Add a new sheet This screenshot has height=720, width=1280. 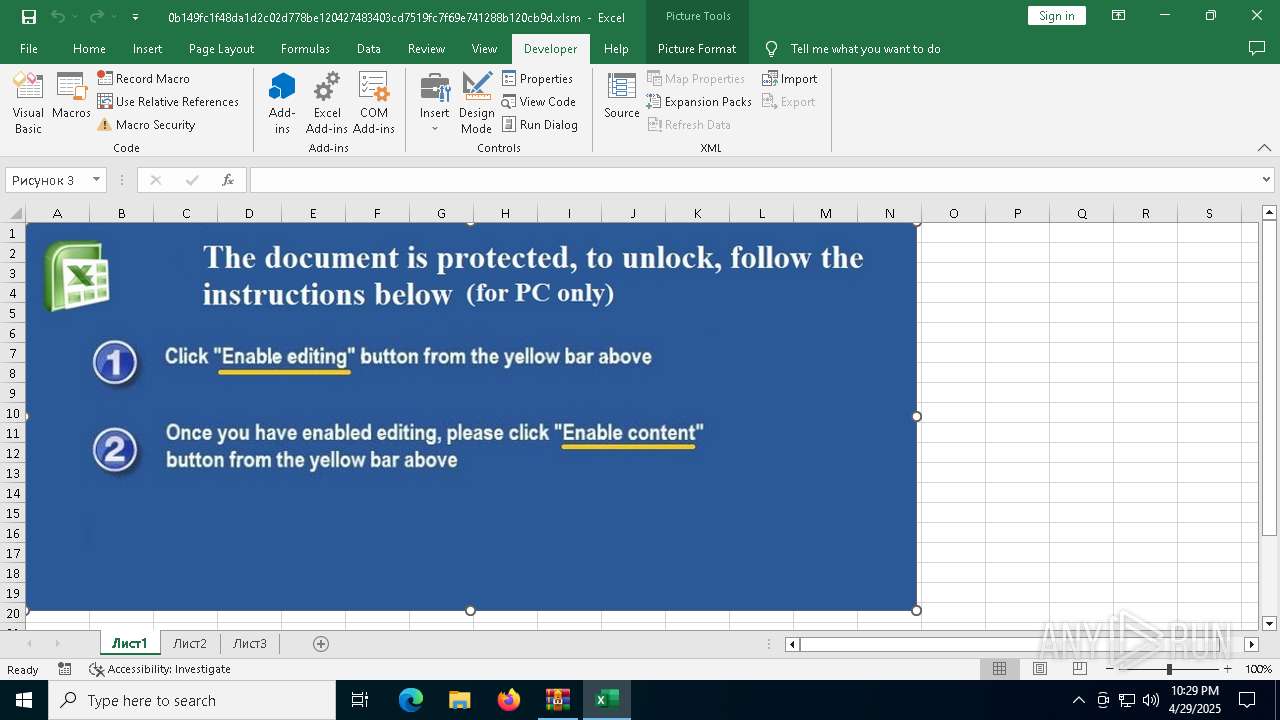[x=321, y=643]
